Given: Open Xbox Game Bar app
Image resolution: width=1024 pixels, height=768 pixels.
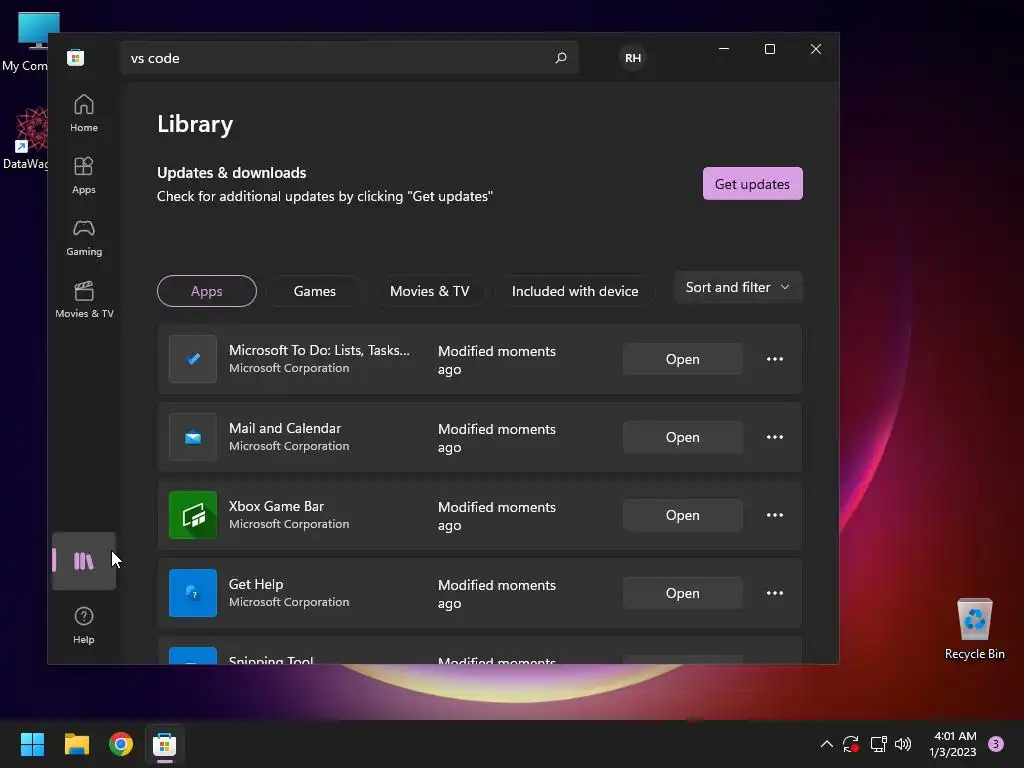Looking at the screenshot, I should (x=682, y=515).
